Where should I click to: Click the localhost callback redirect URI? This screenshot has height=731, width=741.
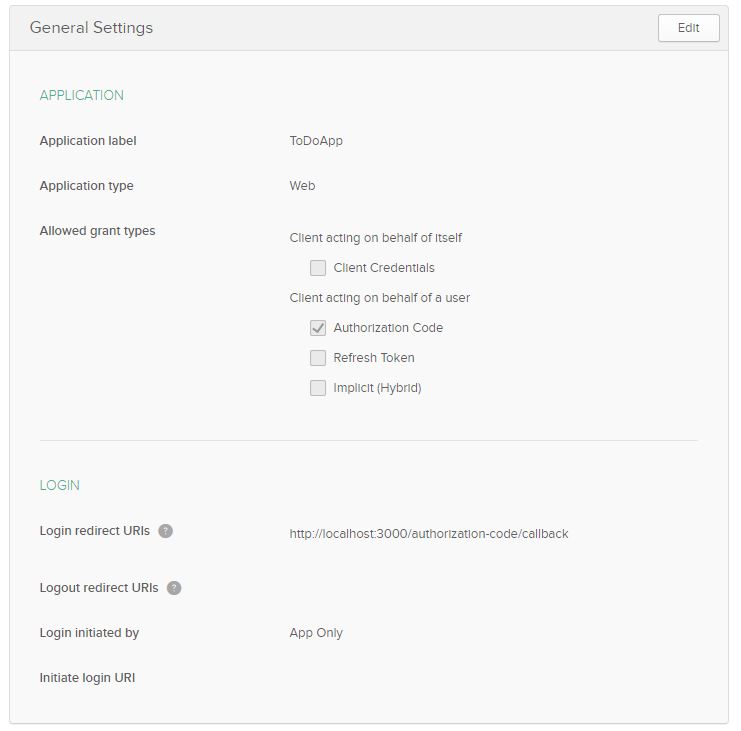428,534
